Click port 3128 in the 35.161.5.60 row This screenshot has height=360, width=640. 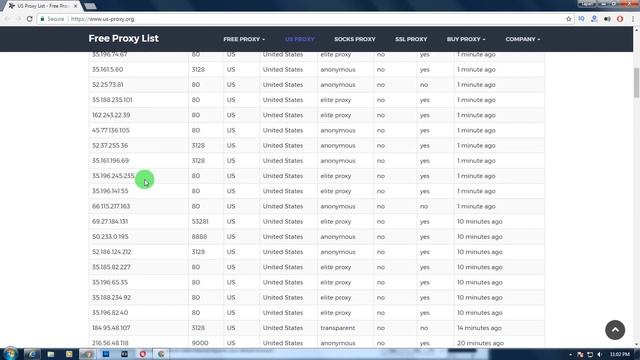click(x=198, y=69)
